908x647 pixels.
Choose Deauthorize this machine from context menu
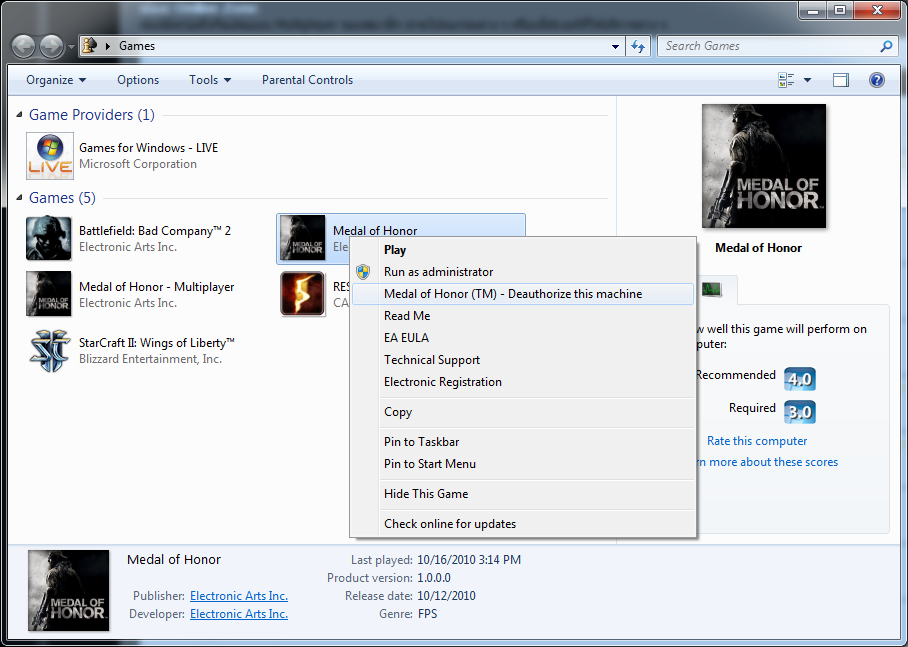coord(513,294)
